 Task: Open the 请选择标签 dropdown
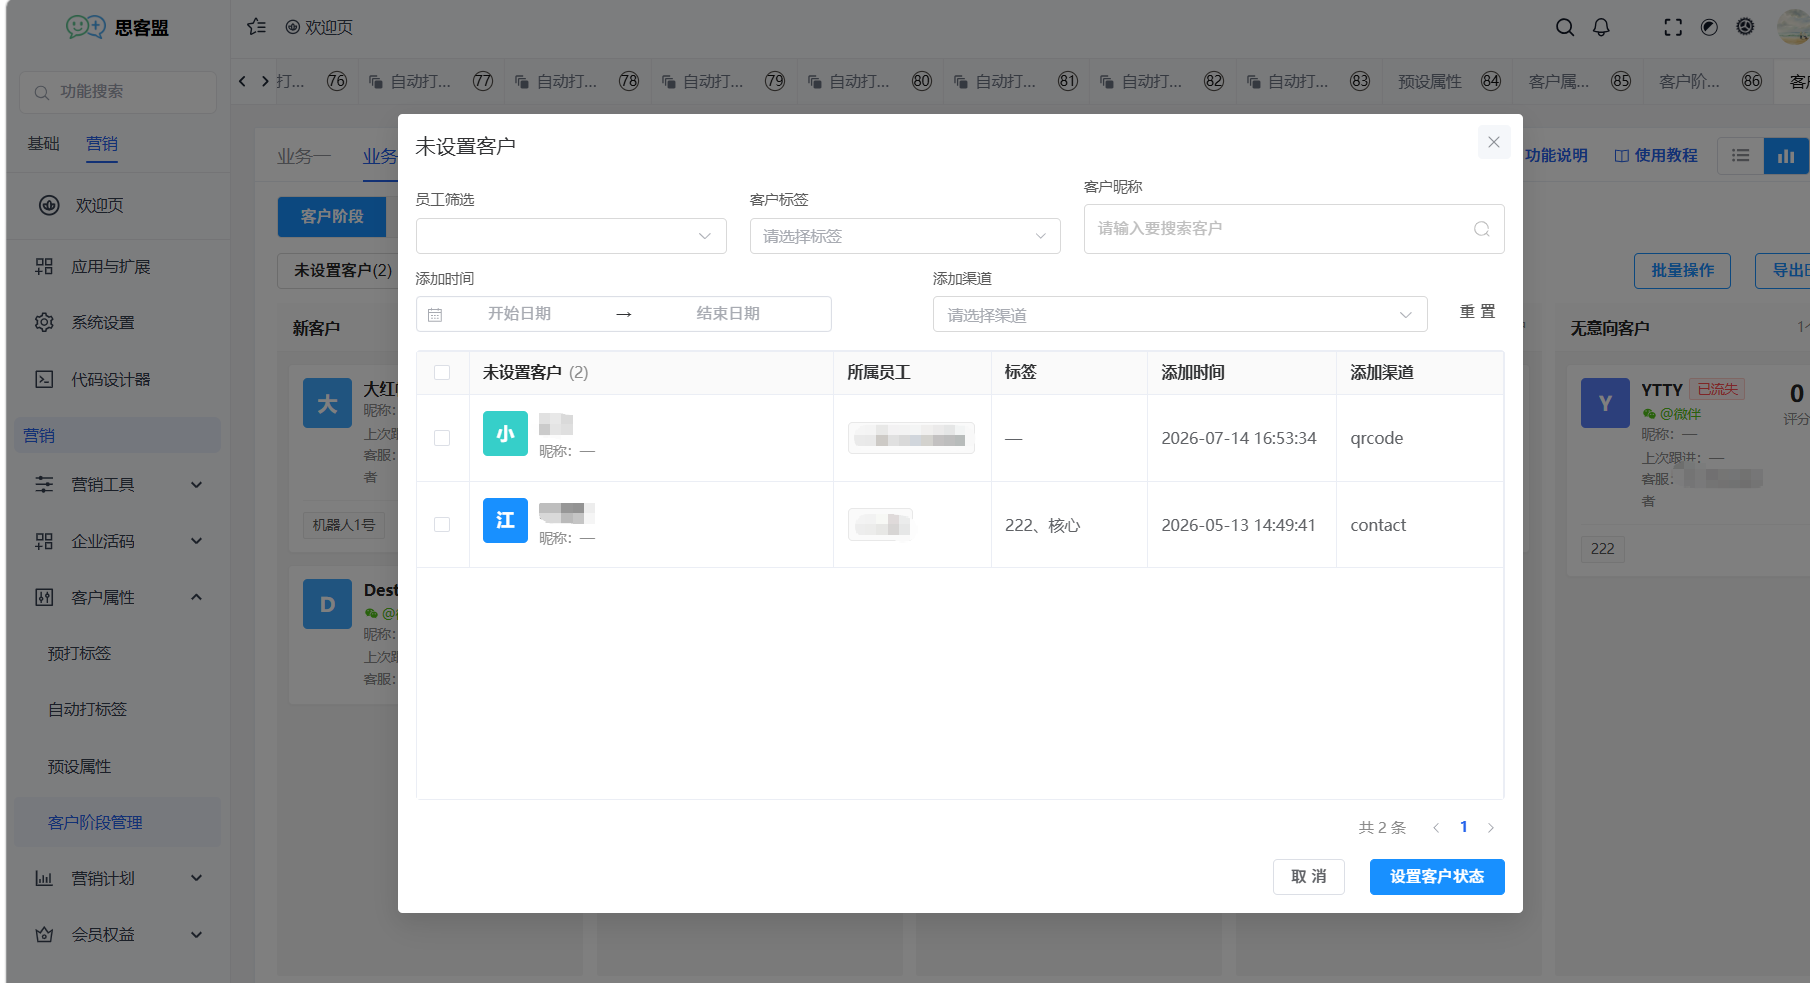pyautogui.click(x=905, y=236)
